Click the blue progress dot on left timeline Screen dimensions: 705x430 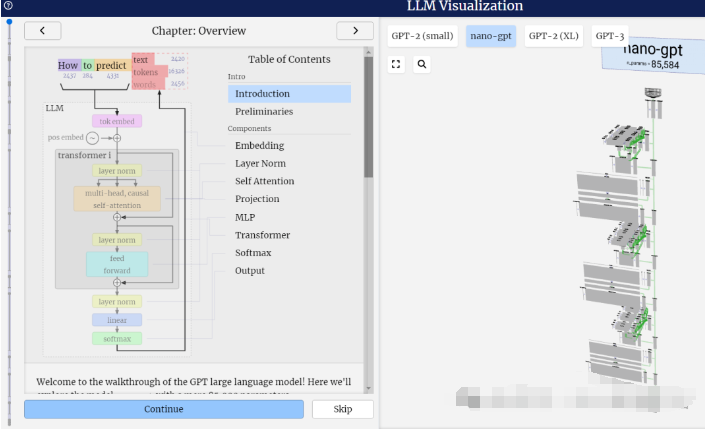[x=9, y=22]
